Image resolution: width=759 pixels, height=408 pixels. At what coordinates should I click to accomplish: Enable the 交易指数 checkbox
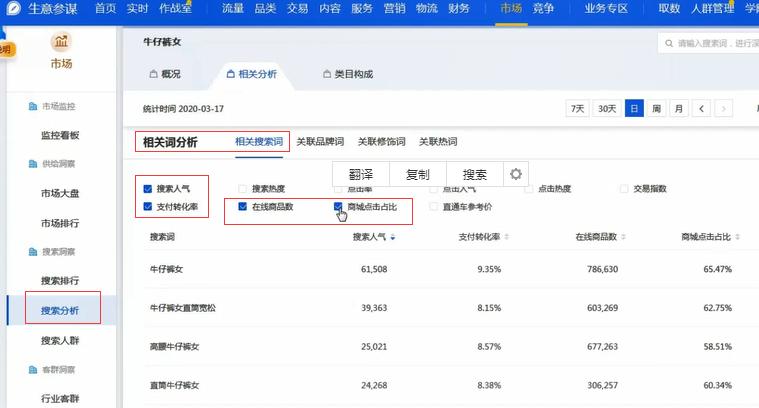[x=624, y=189]
